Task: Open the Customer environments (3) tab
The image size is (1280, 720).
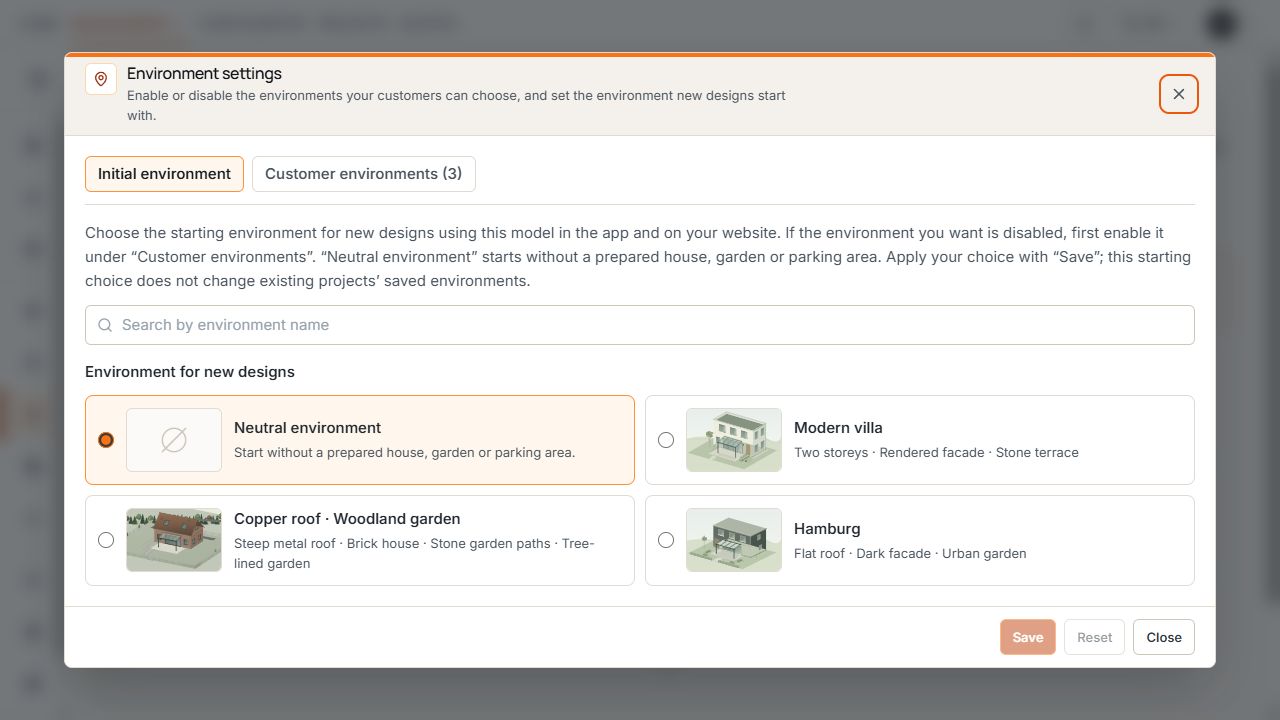Action: point(364,174)
